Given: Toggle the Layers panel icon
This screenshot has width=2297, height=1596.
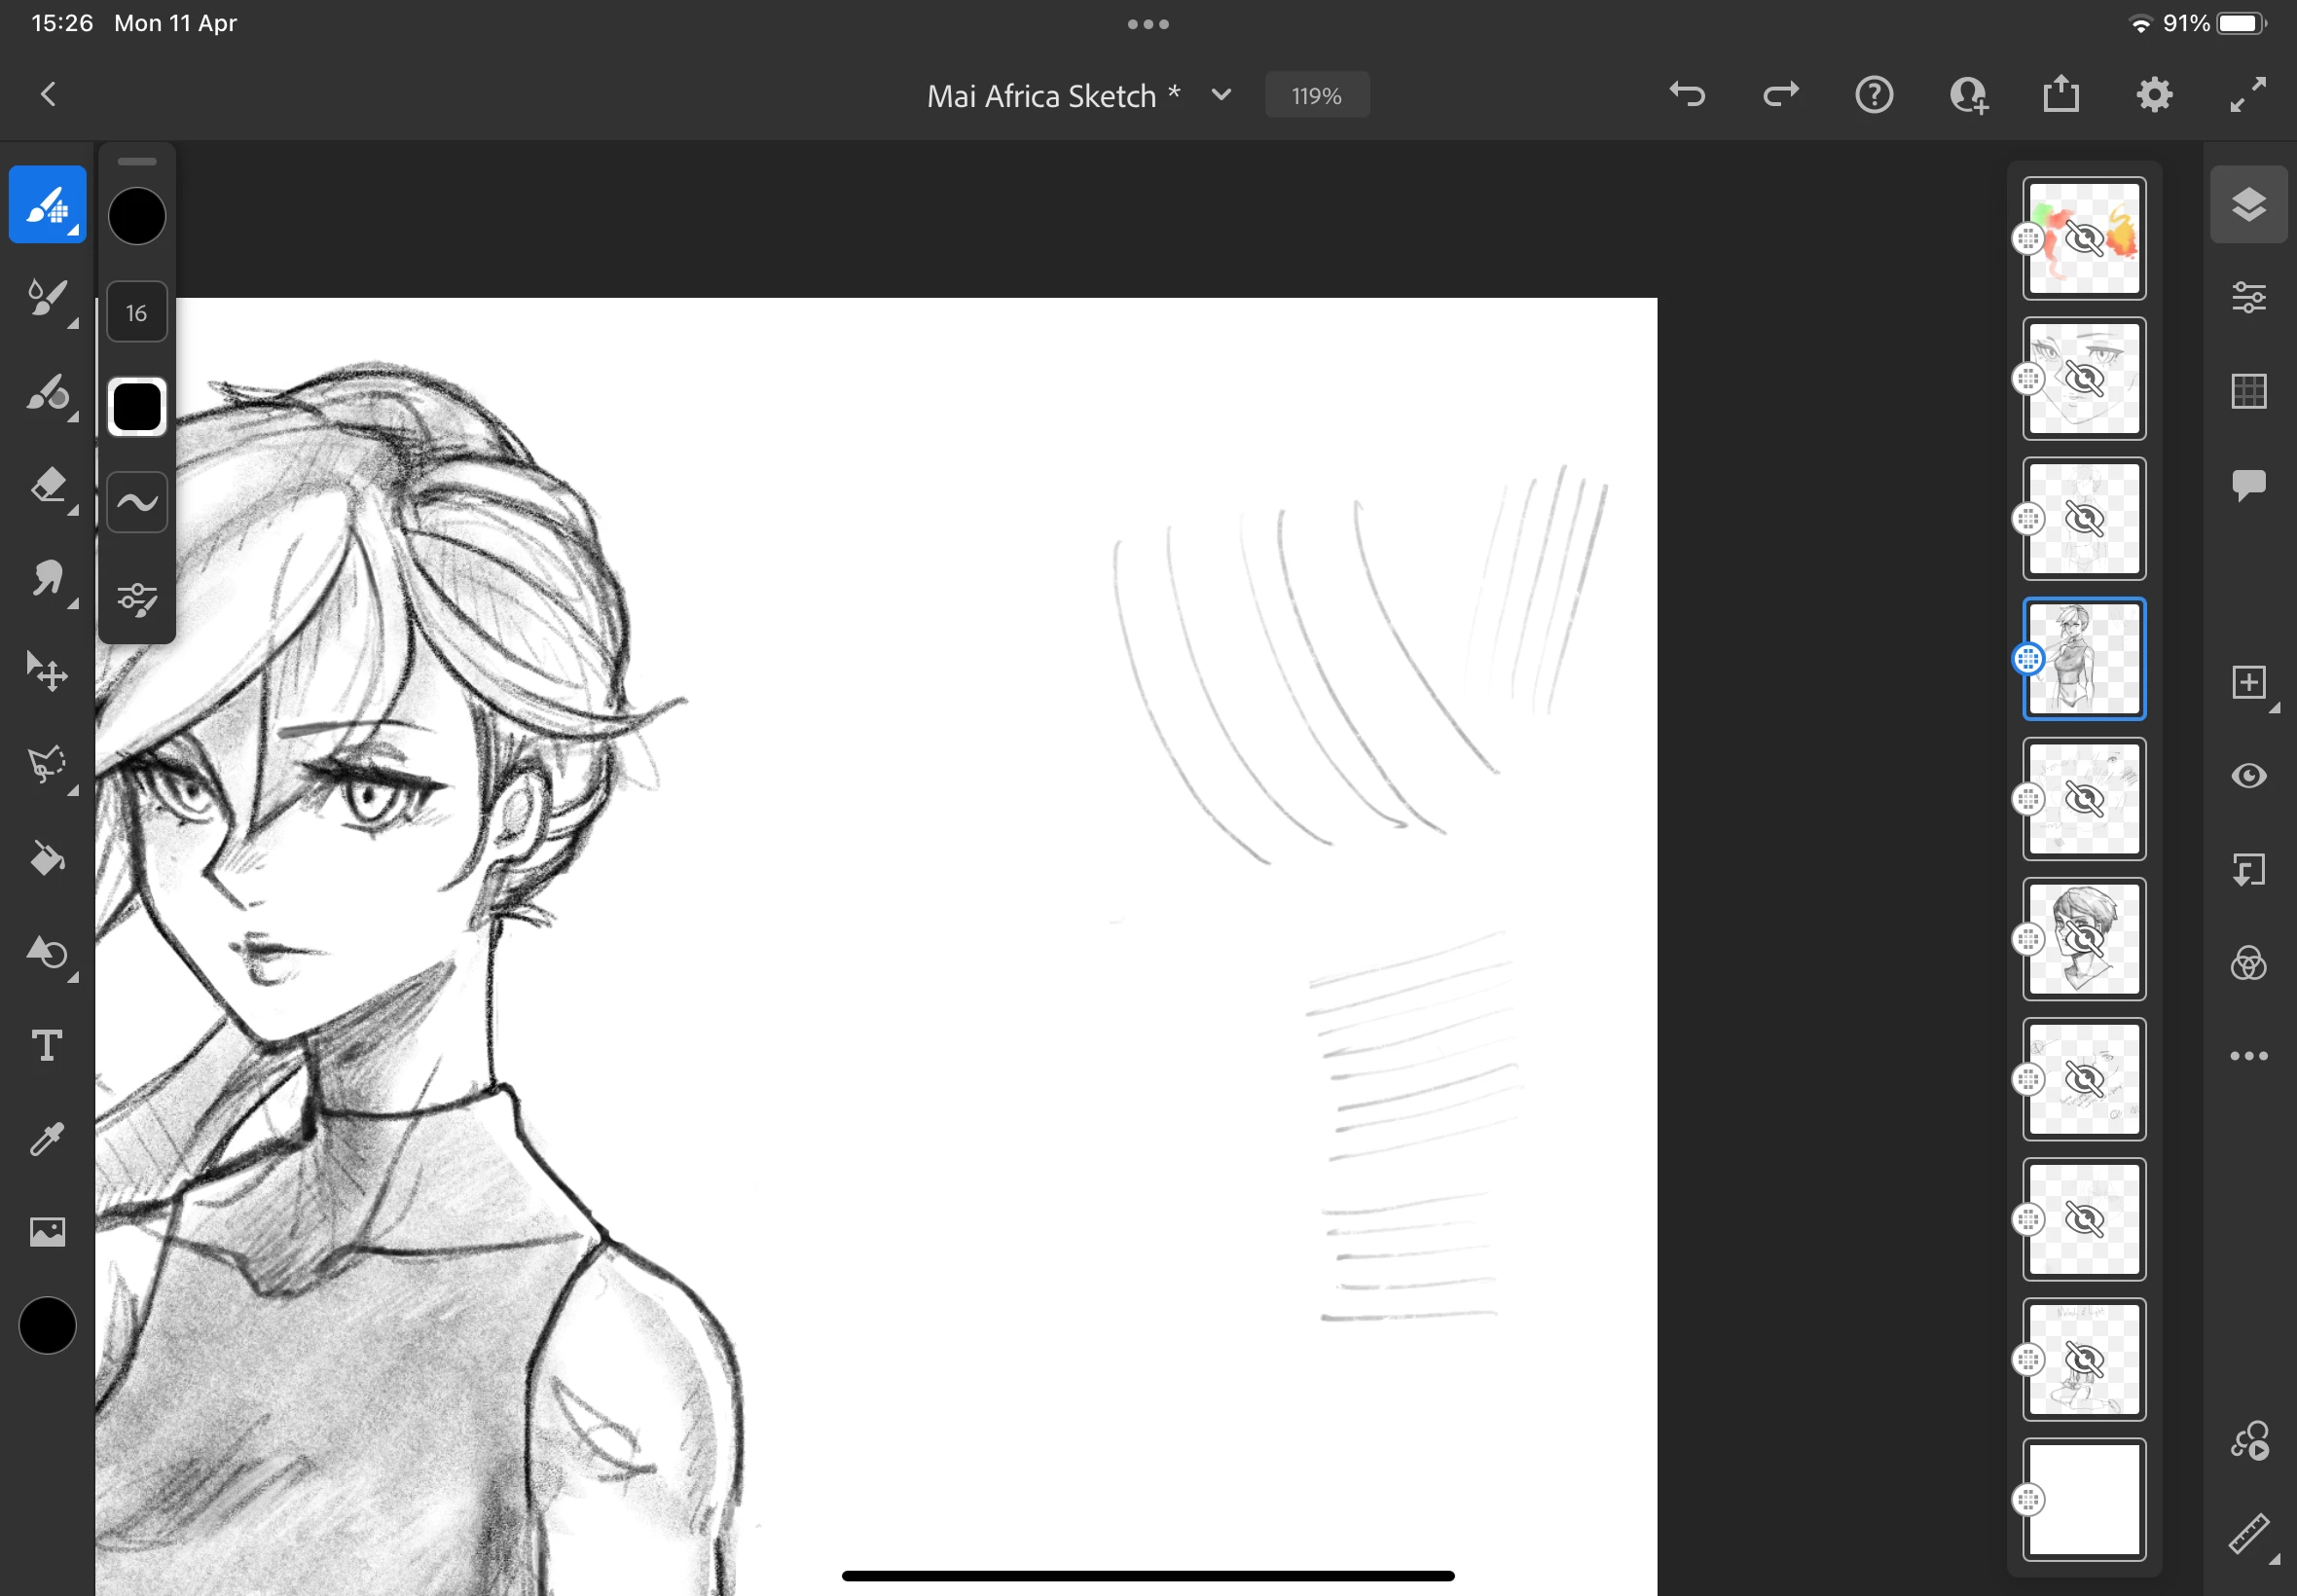Looking at the screenshot, I should click(2248, 204).
